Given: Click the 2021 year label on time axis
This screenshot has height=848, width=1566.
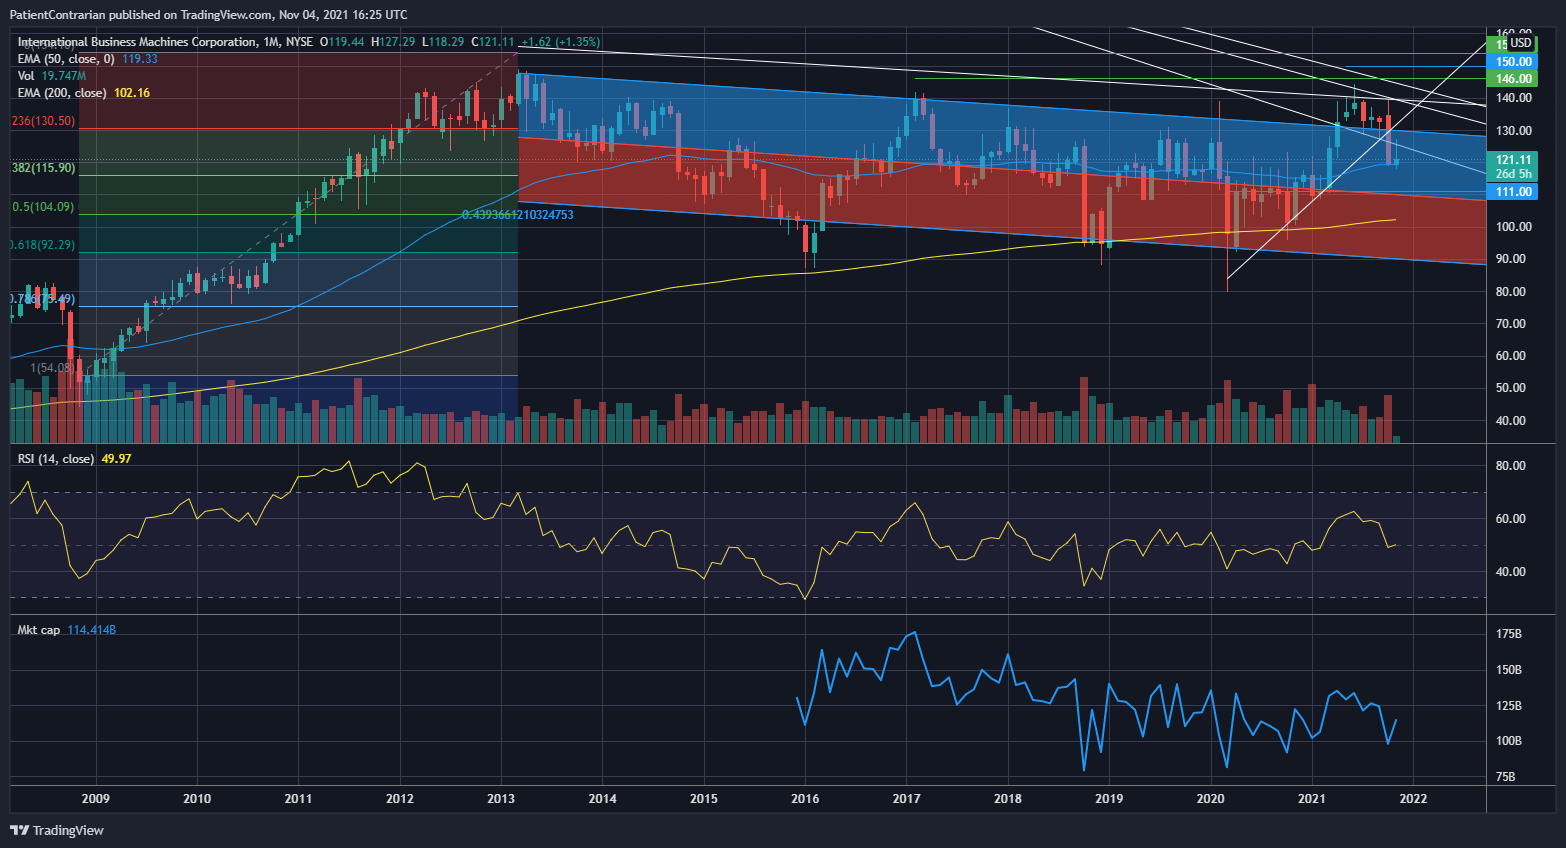Looking at the screenshot, I should coord(1312,799).
